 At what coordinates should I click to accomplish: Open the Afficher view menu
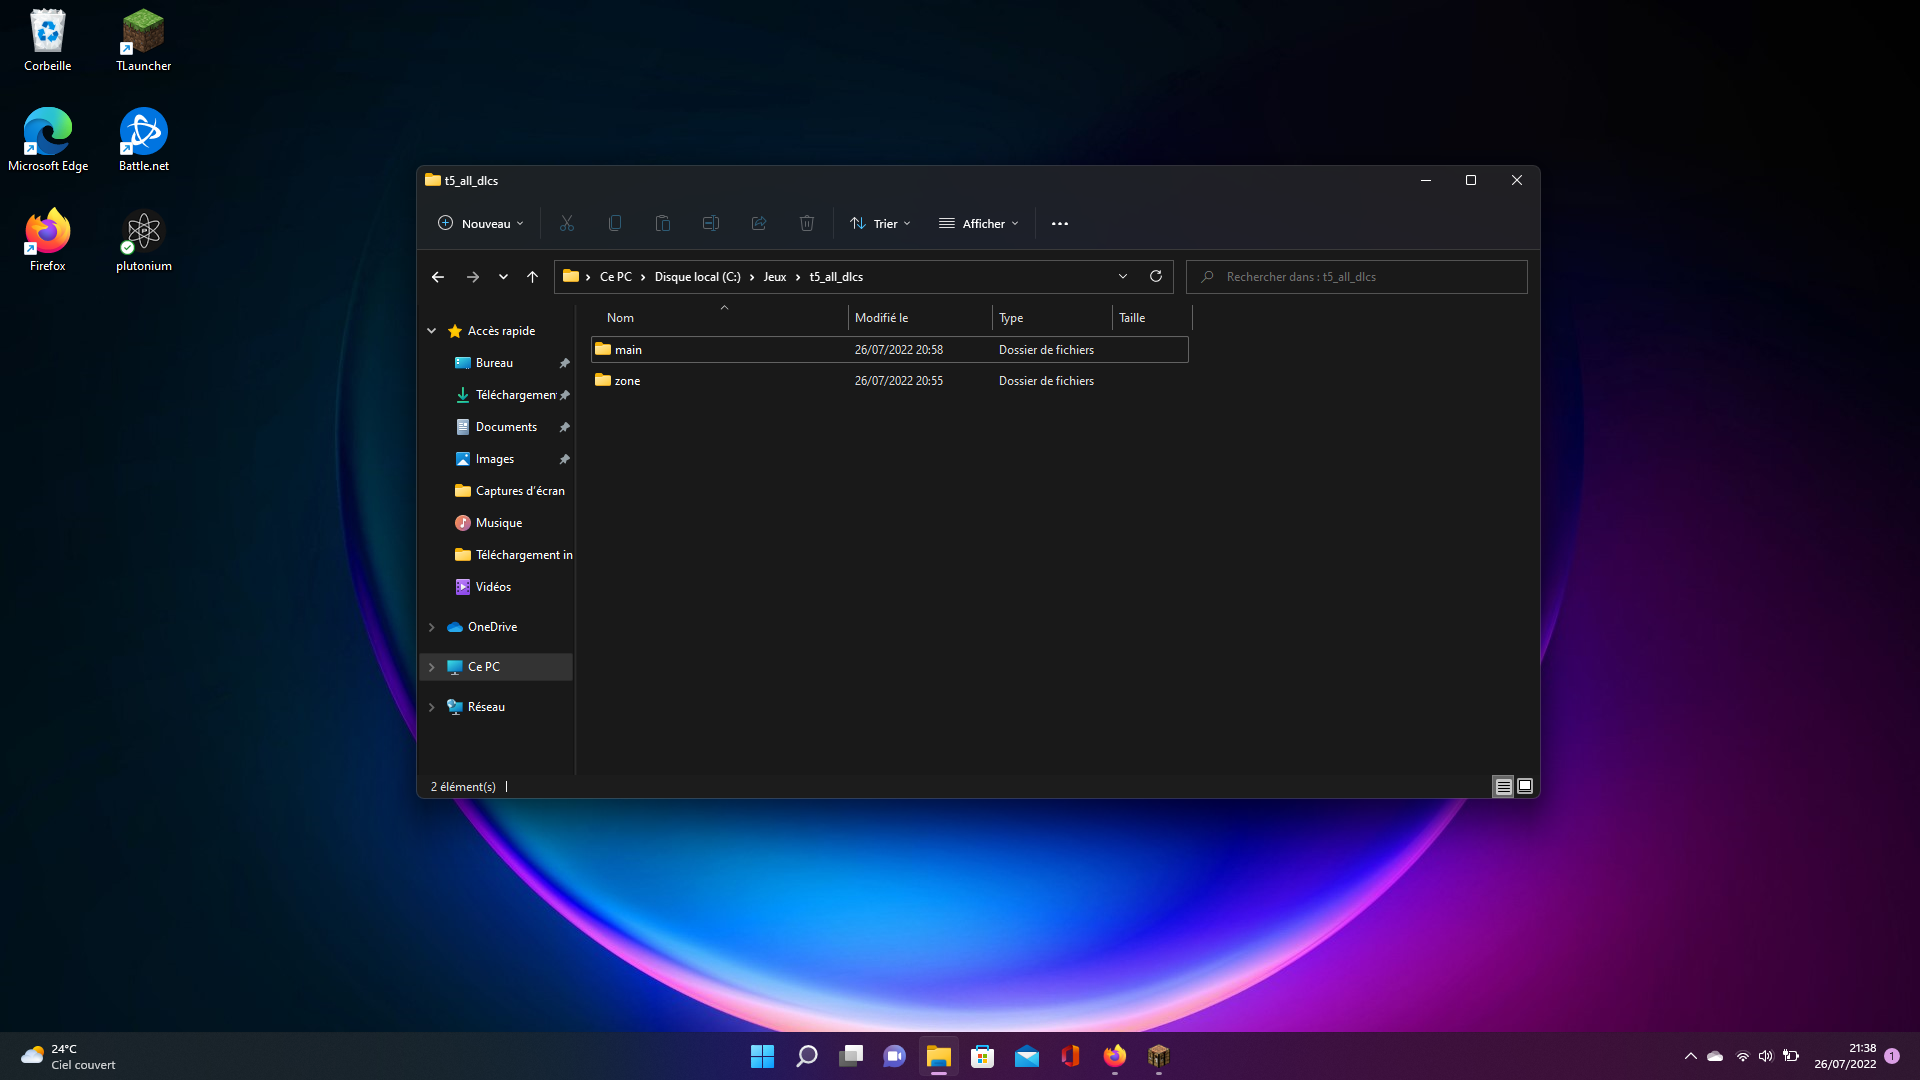(x=979, y=223)
